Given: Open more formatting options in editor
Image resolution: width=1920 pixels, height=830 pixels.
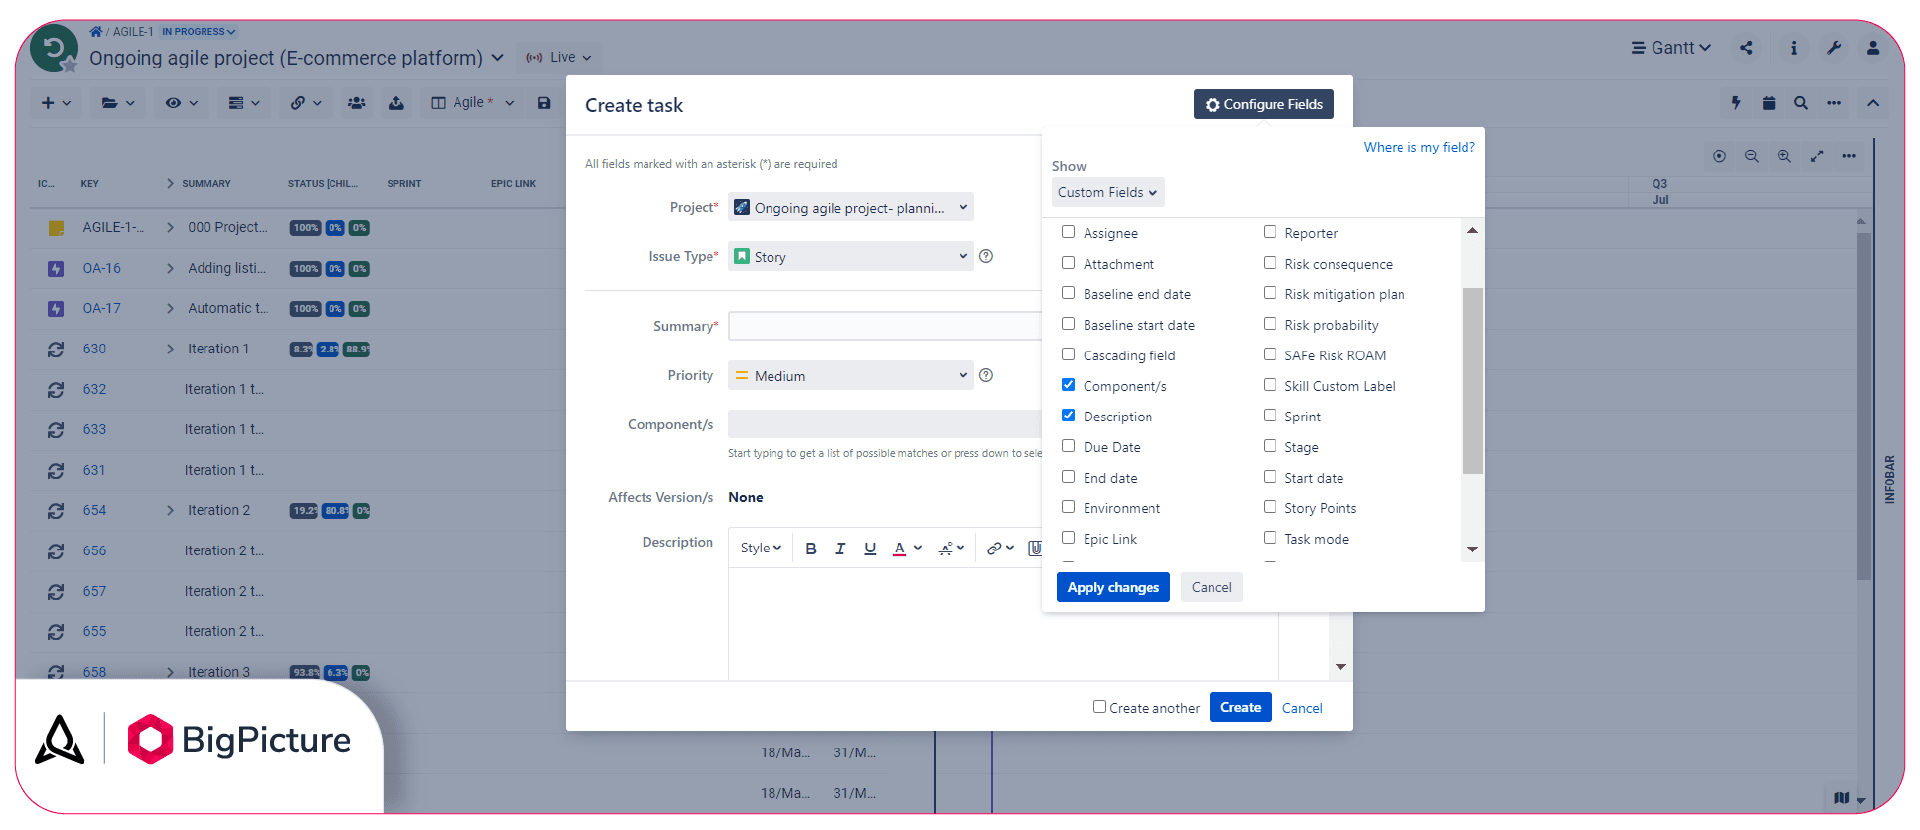Looking at the screenshot, I should [951, 548].
